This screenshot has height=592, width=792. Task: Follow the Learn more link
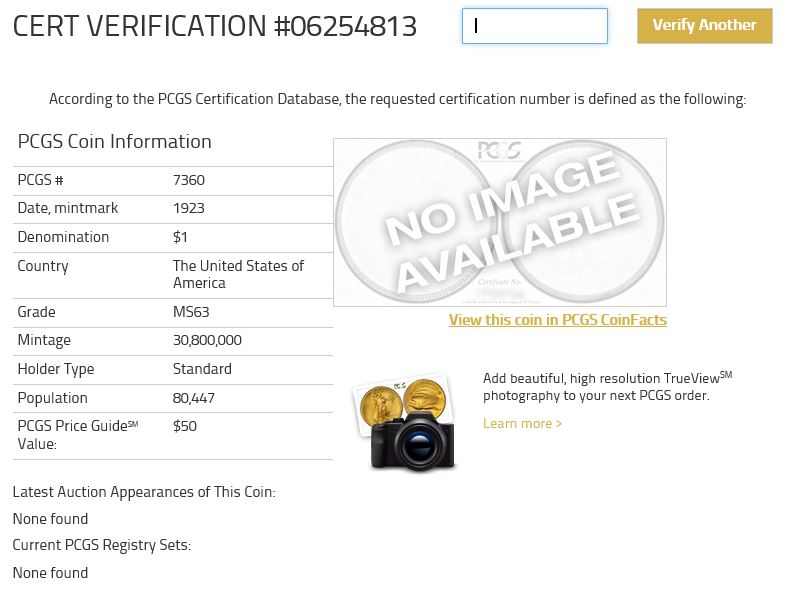coord(522,423)
